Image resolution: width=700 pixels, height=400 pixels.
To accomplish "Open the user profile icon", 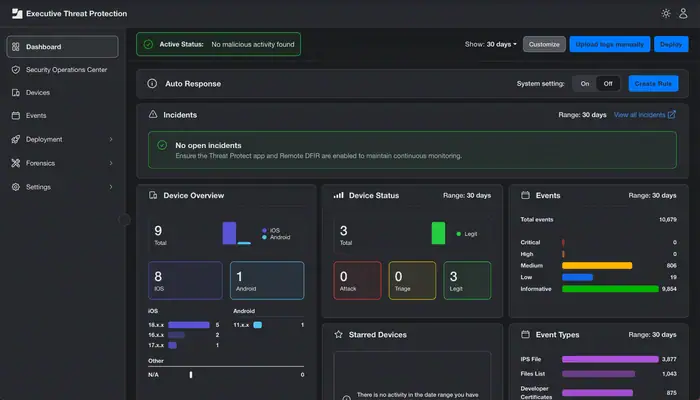I will point(683,14).
